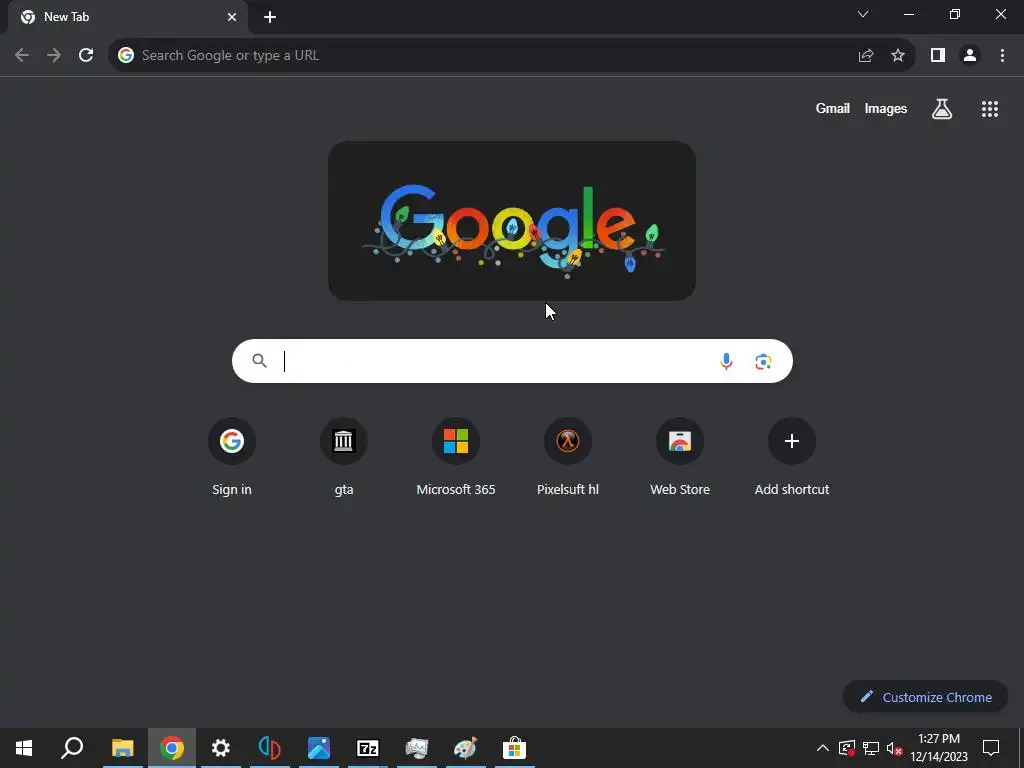Image resolution: width=1024 pixels, height=768 pixels.
Task: Open the Web Store shortcut tile
Action: click(x=680, y=458)
